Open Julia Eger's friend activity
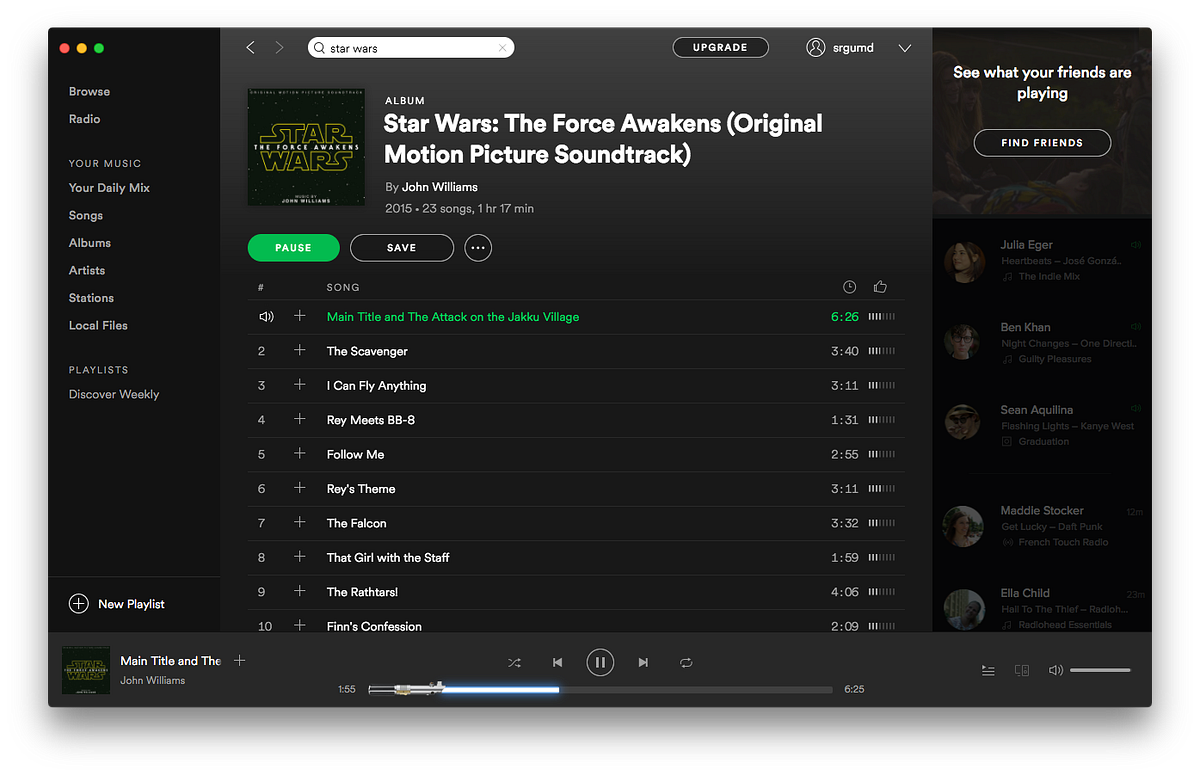The width and height of the screenshot is (1200, 776). point(1042,260)
